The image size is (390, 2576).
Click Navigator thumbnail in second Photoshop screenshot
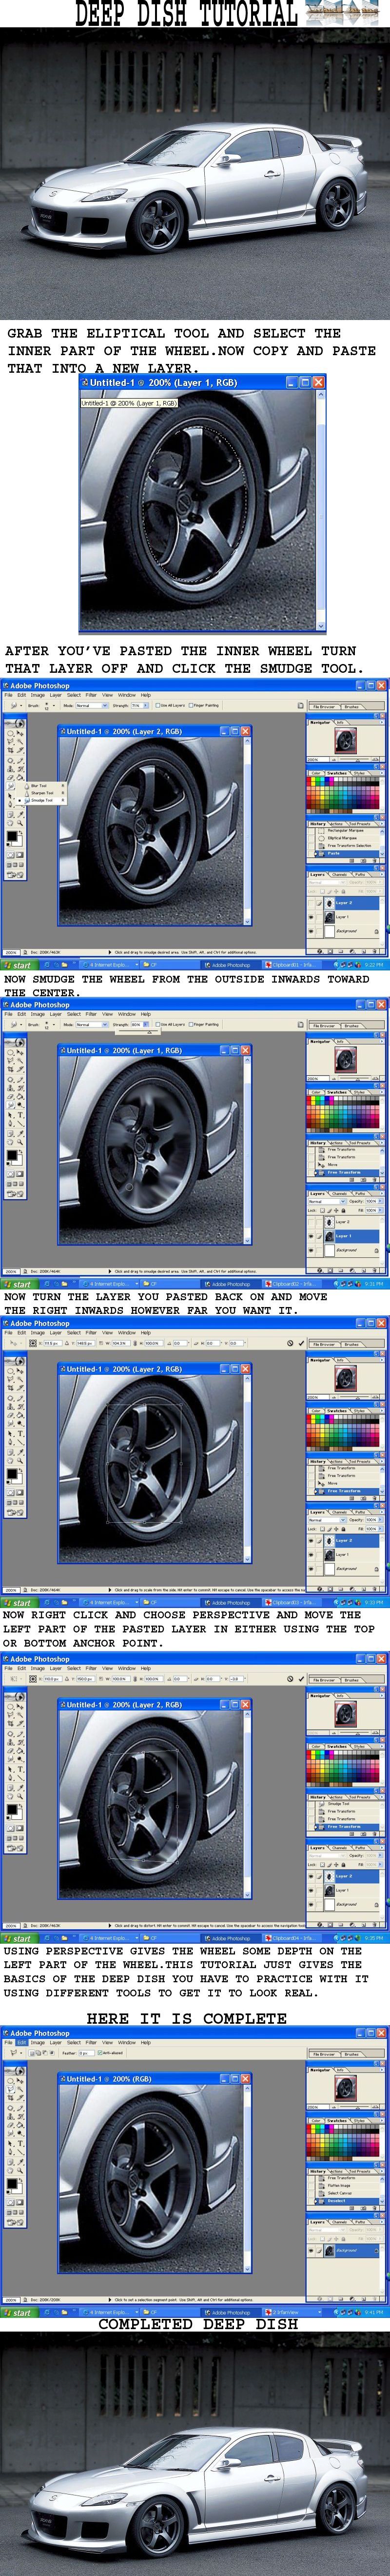346,1059
